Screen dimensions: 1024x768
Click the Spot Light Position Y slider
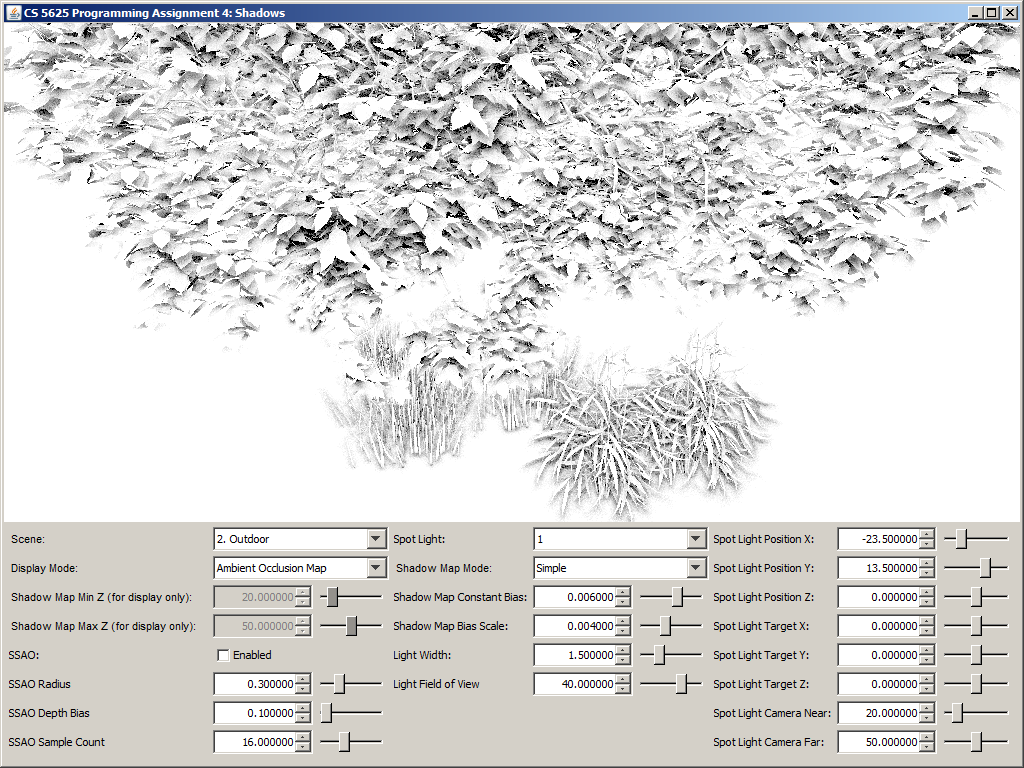[x=975, y=568]
